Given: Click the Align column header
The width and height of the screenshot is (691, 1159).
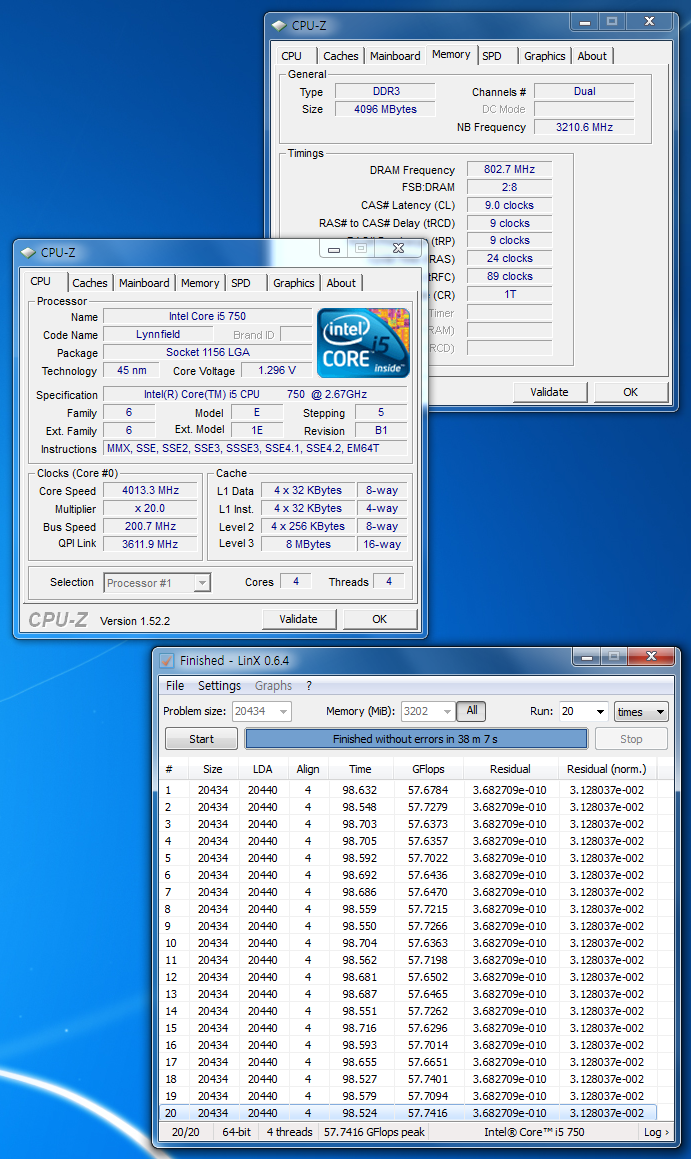Looking at the screenshot, I should coord(308,769).
